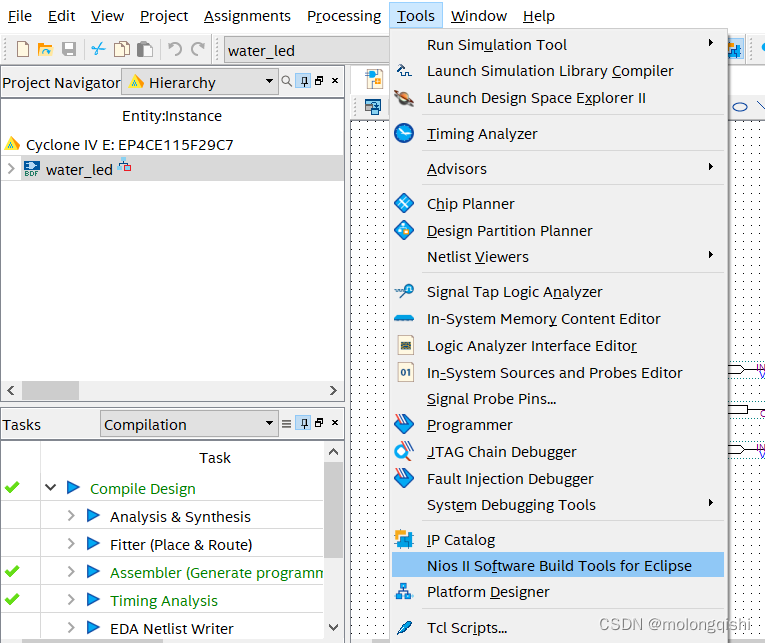765x643 pixels.
Task: Click the Tasks list scroll up arrow
Action: pos(334,452)
